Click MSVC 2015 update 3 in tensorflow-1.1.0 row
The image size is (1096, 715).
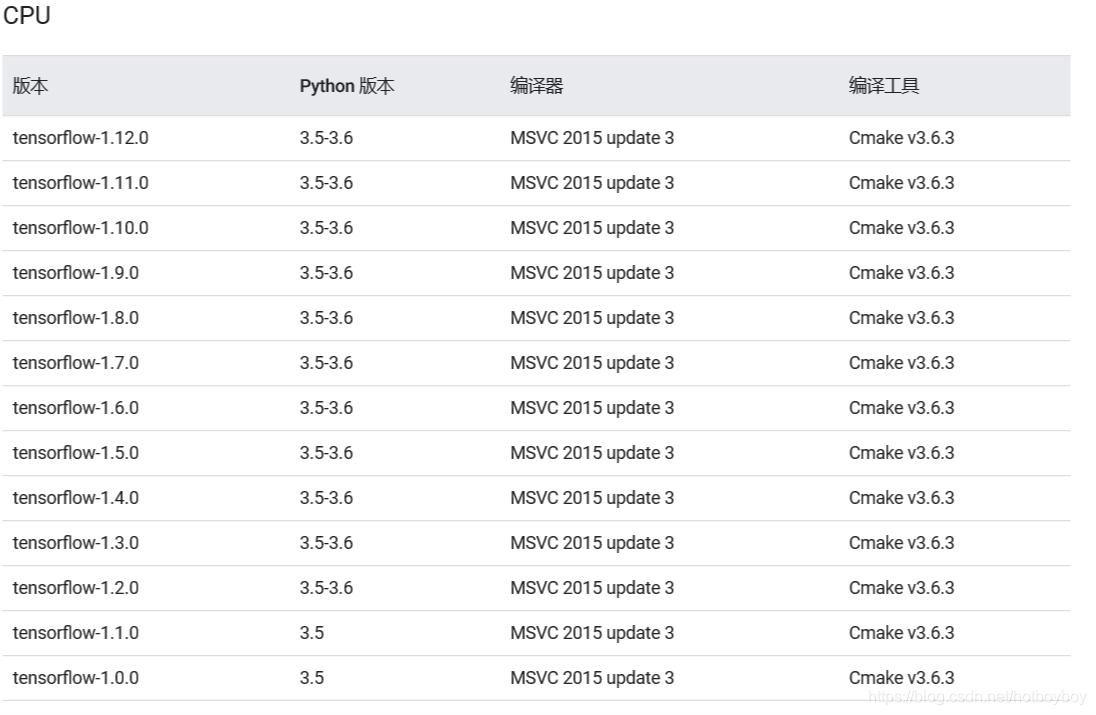[592, 633]
